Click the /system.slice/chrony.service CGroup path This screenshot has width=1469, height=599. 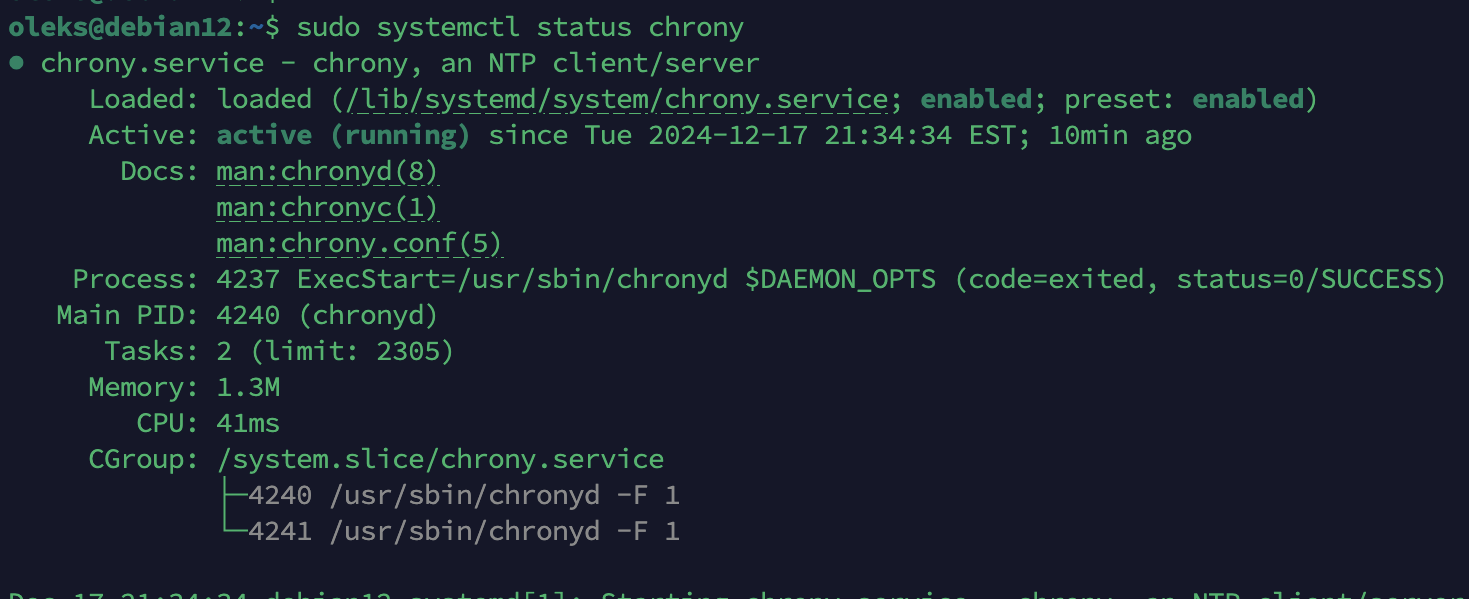pyautogui.click(x=440, y=460)
